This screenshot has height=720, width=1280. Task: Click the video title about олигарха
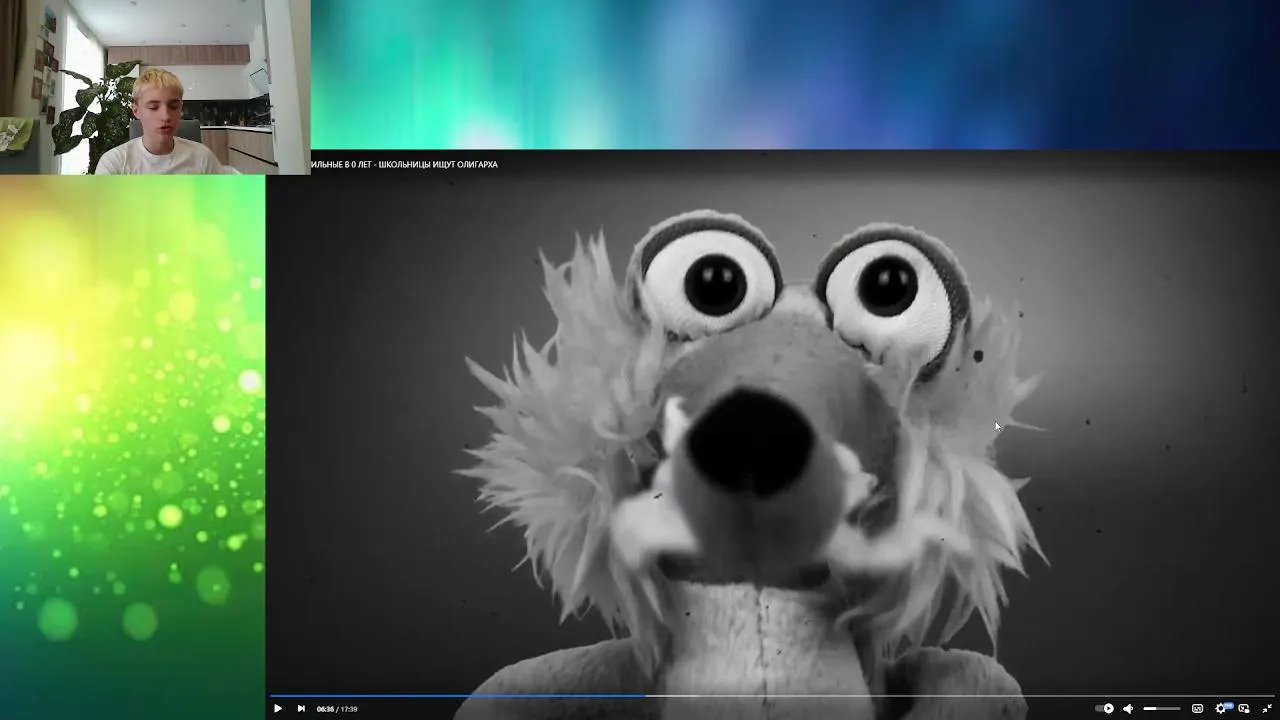(x=404, y=164)
